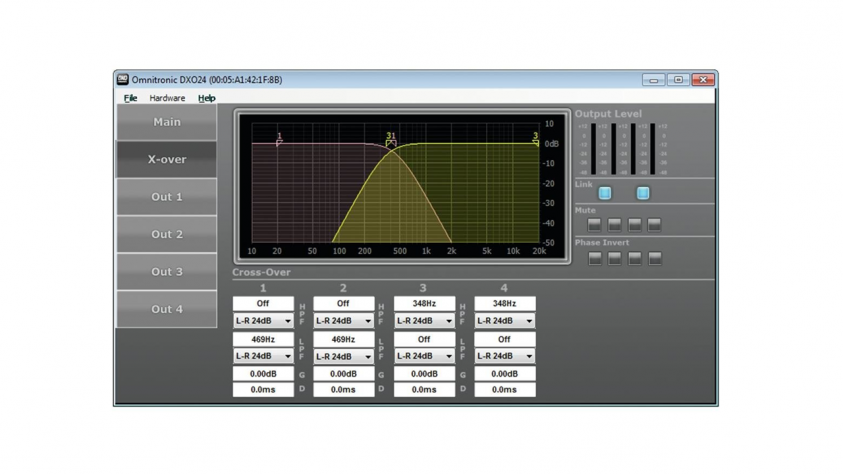
Task: Close the Omnitronic DXO24 window
Action: pyautogui.click(x=703, y=80)
